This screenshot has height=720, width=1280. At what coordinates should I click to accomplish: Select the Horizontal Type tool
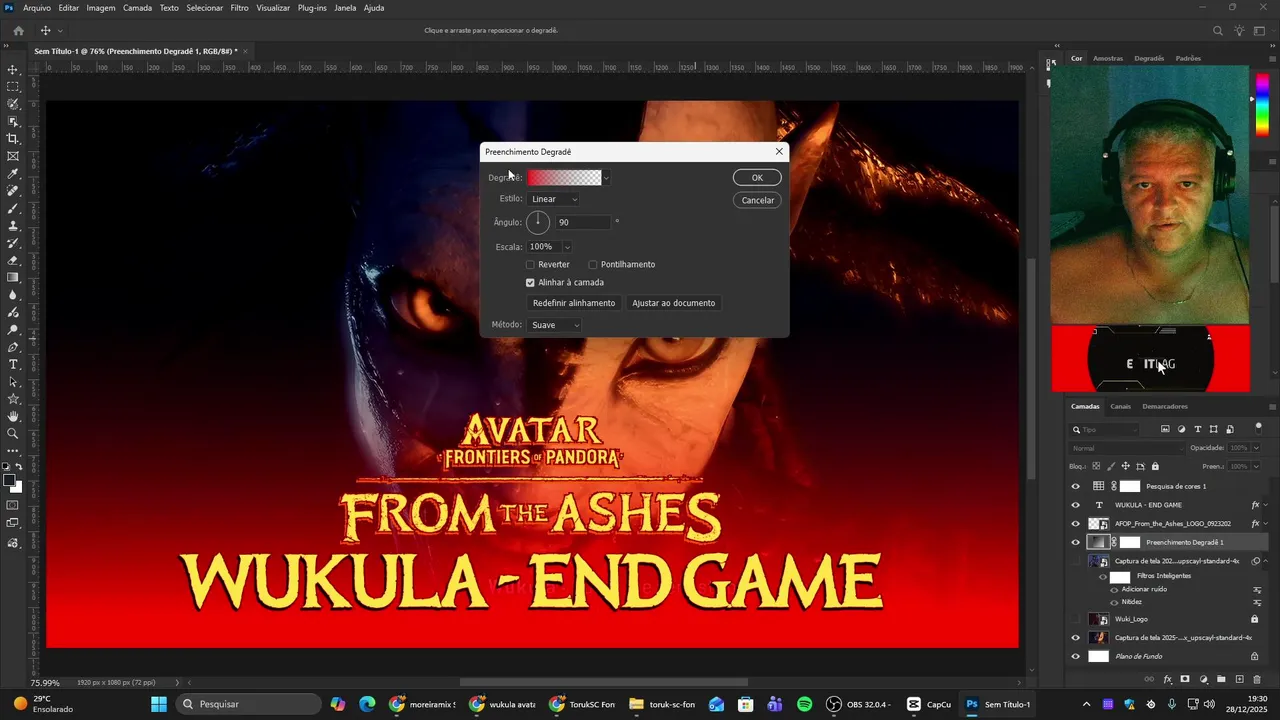(13, 364)
